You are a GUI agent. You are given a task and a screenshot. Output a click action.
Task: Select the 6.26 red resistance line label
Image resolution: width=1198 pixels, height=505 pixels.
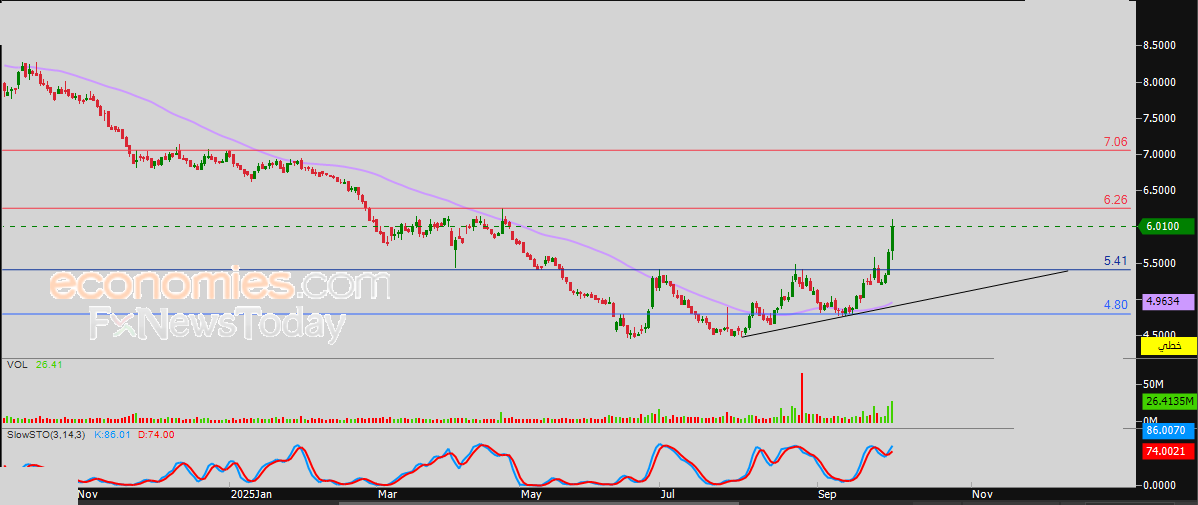click(1115, 200)
